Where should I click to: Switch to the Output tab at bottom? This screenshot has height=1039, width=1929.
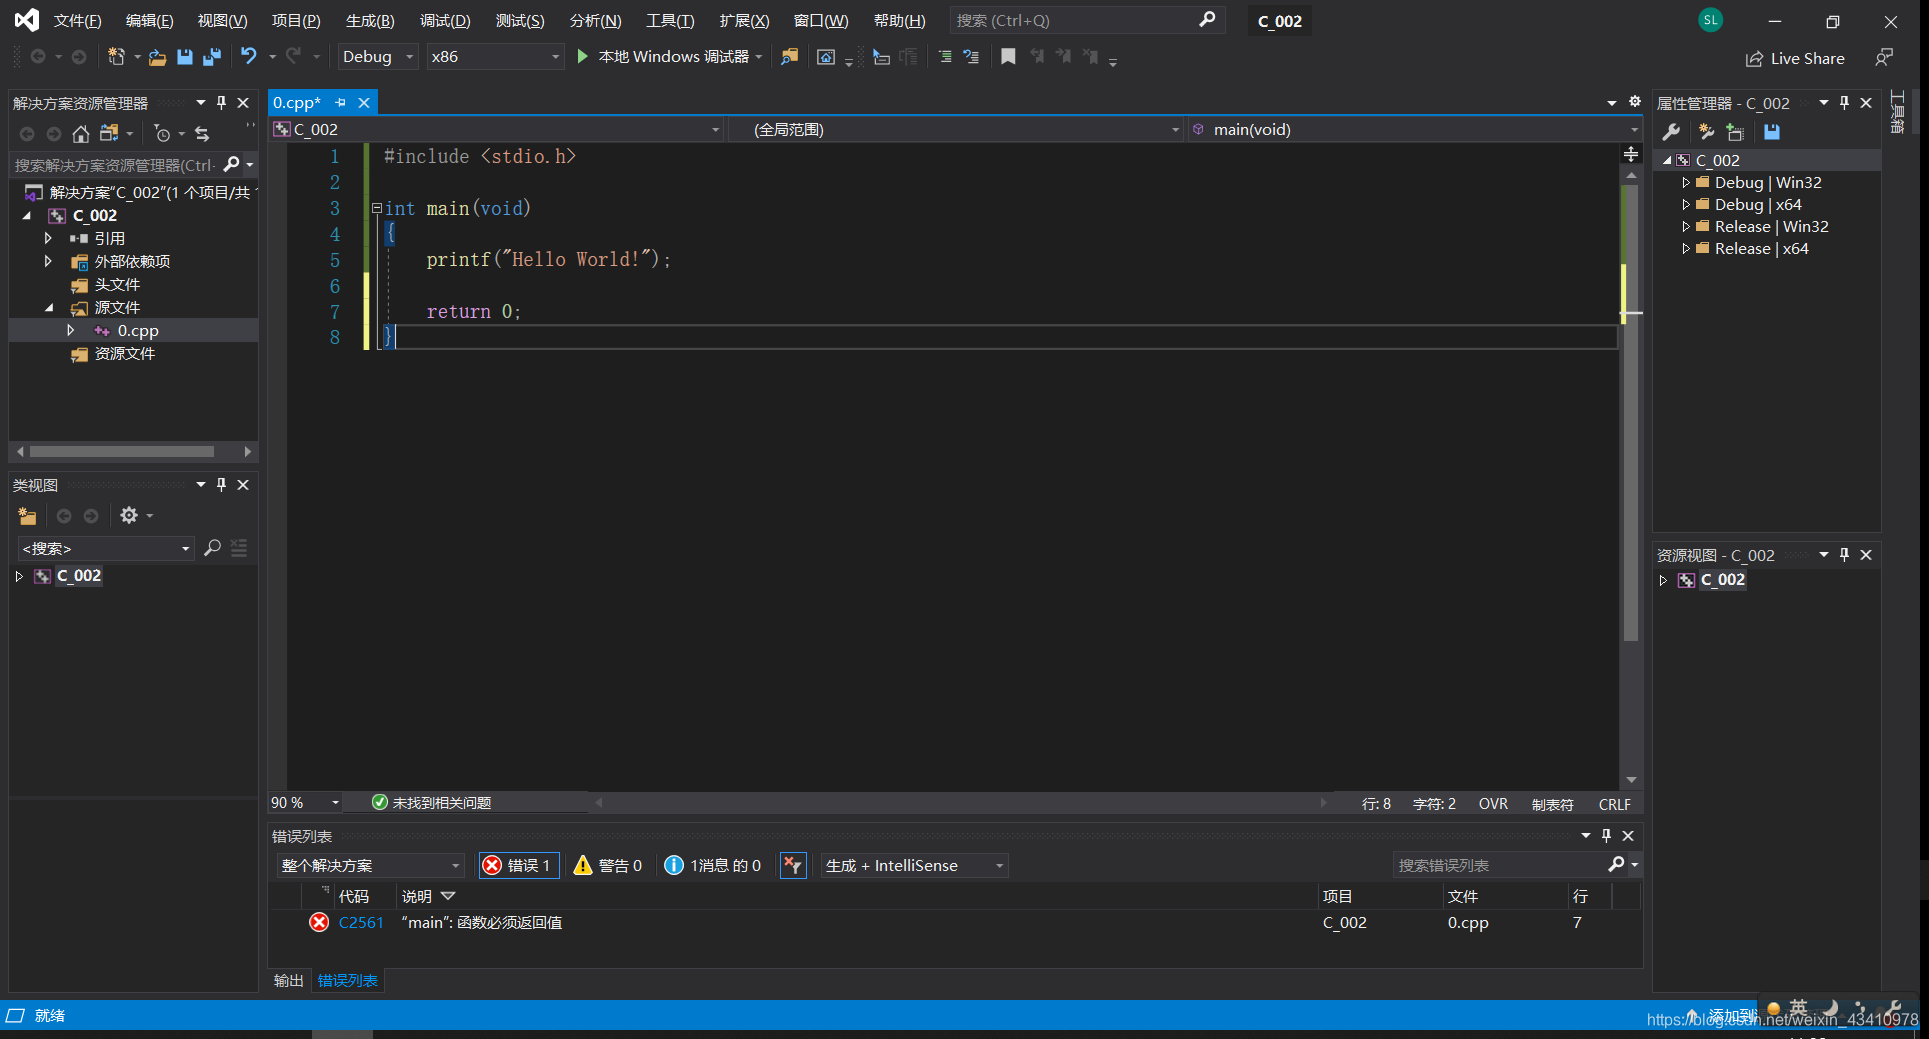pos(289,981)
